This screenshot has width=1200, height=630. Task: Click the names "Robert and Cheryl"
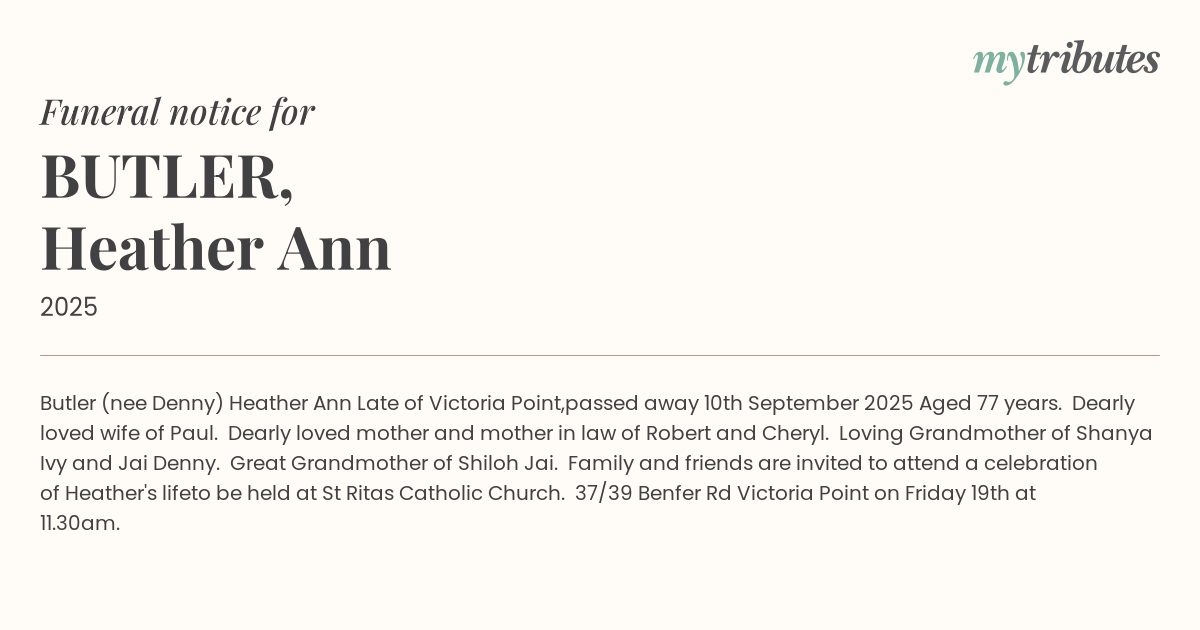click(x=736, y=434)
